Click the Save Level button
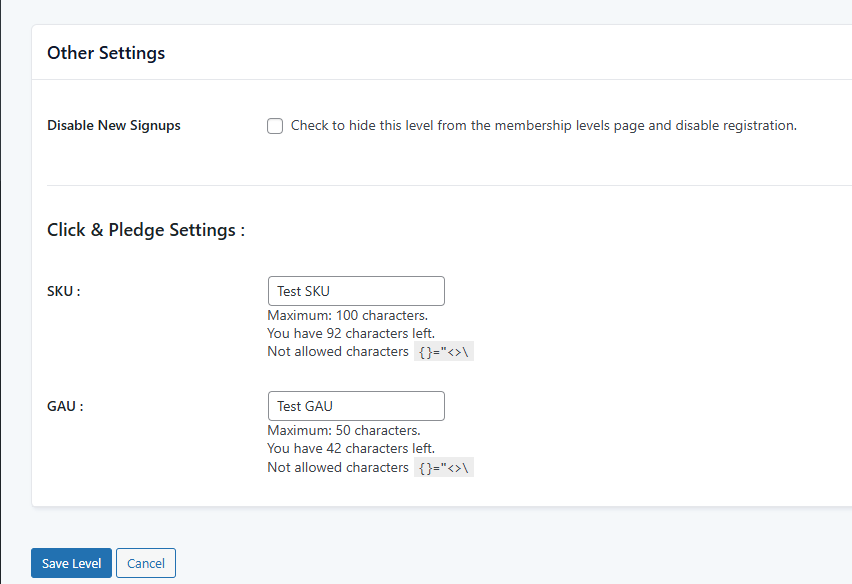The width and height of the screenshot is (852, 584). click(71, 563)
